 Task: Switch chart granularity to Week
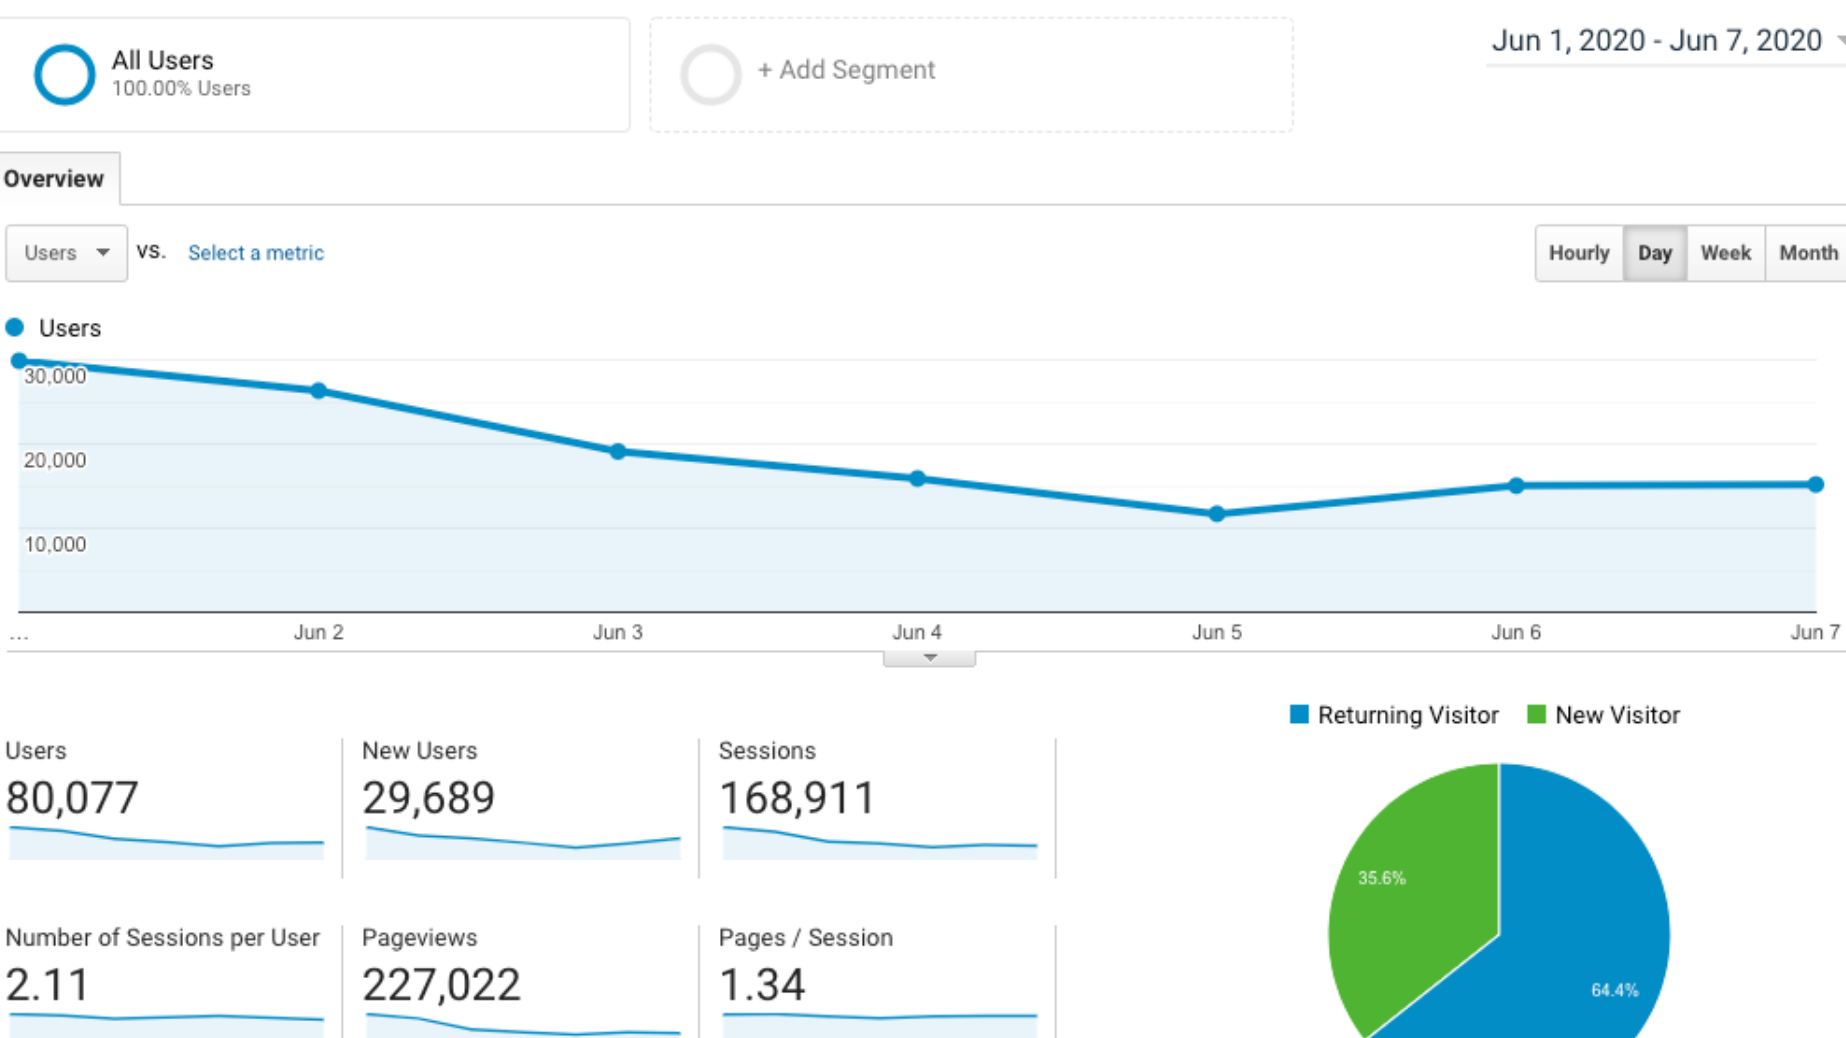click(1725, 253)
